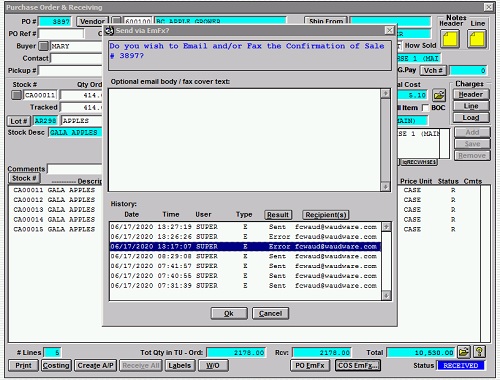
Task: Click the Buyer field MARY
Action: 76,46
